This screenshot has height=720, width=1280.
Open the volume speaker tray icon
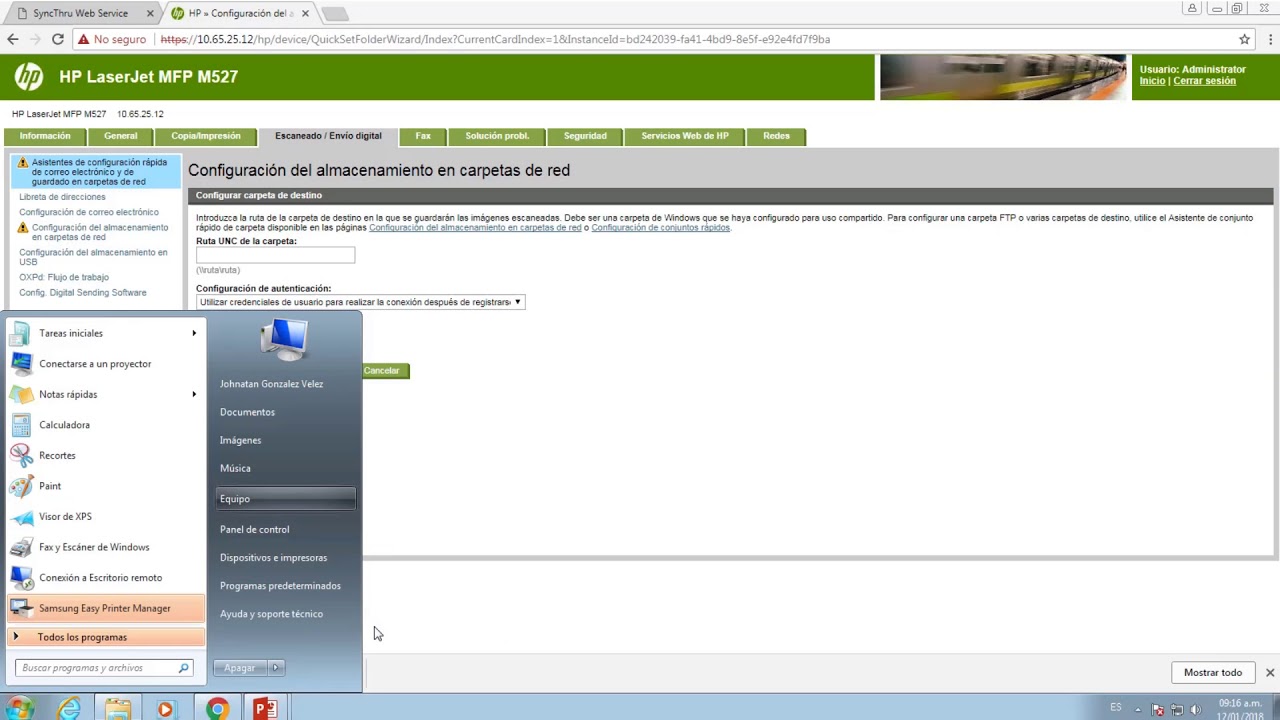(x=1194, y=710)
